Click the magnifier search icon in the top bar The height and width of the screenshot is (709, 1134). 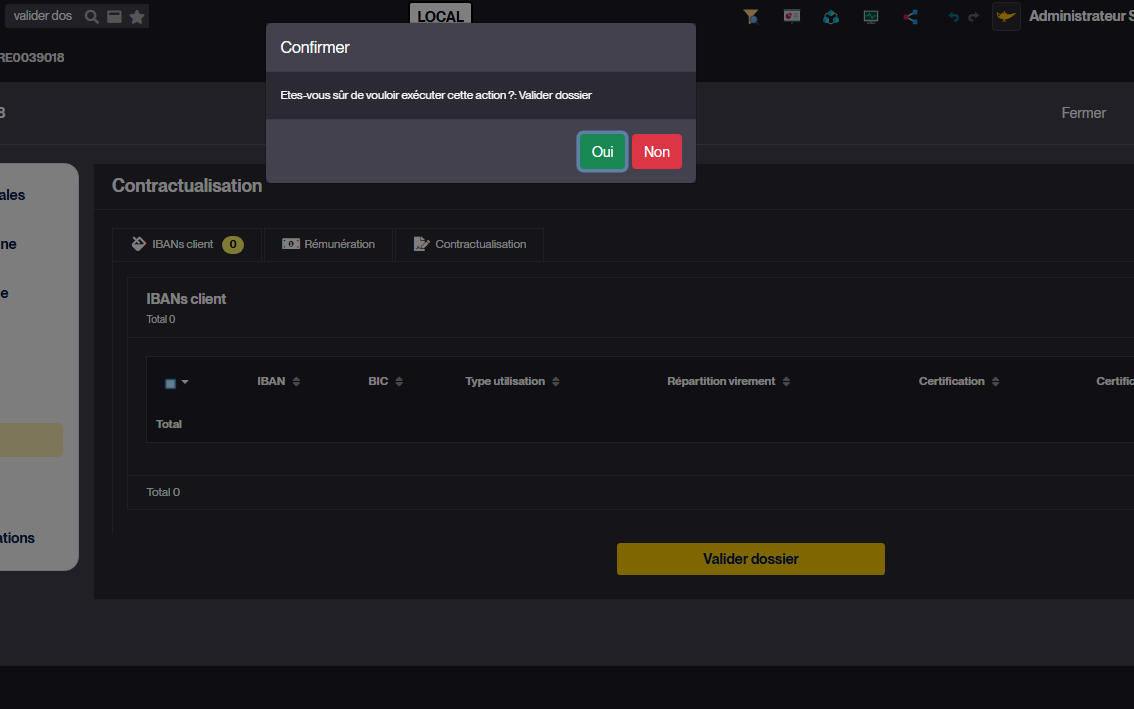coord(91,17)
